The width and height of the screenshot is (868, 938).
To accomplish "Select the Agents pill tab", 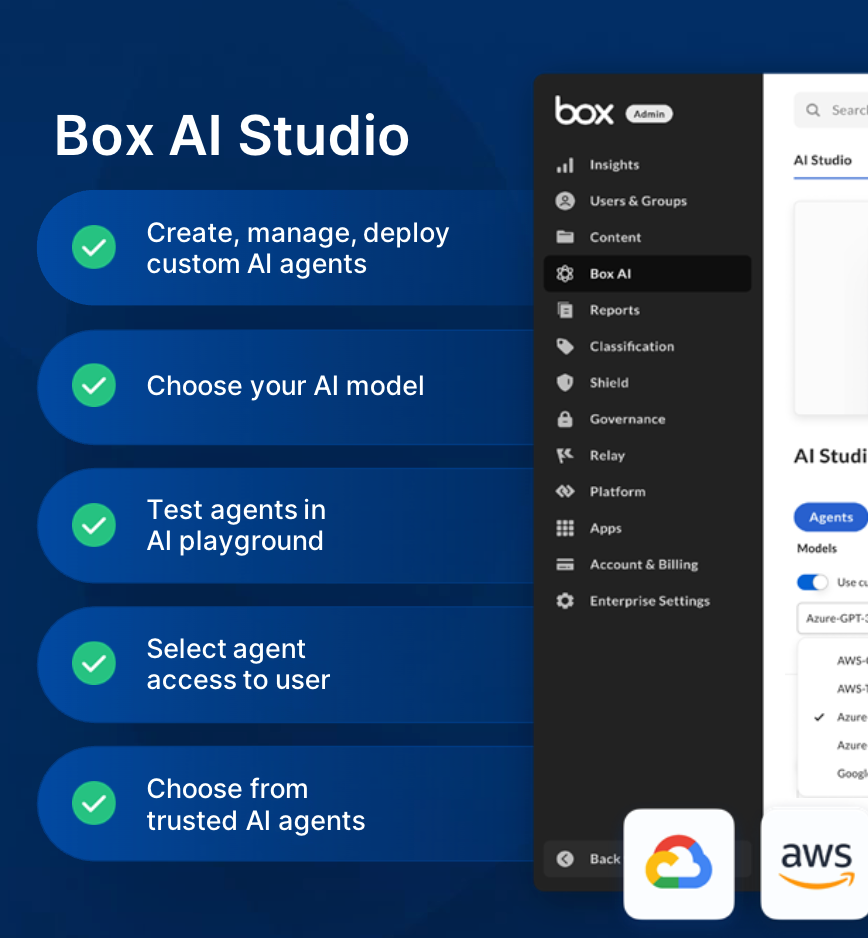I will (x=830, y=517).
